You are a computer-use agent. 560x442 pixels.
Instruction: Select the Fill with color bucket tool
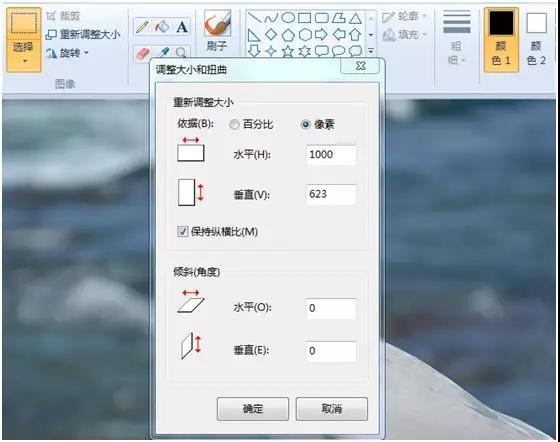click(162, 27)
